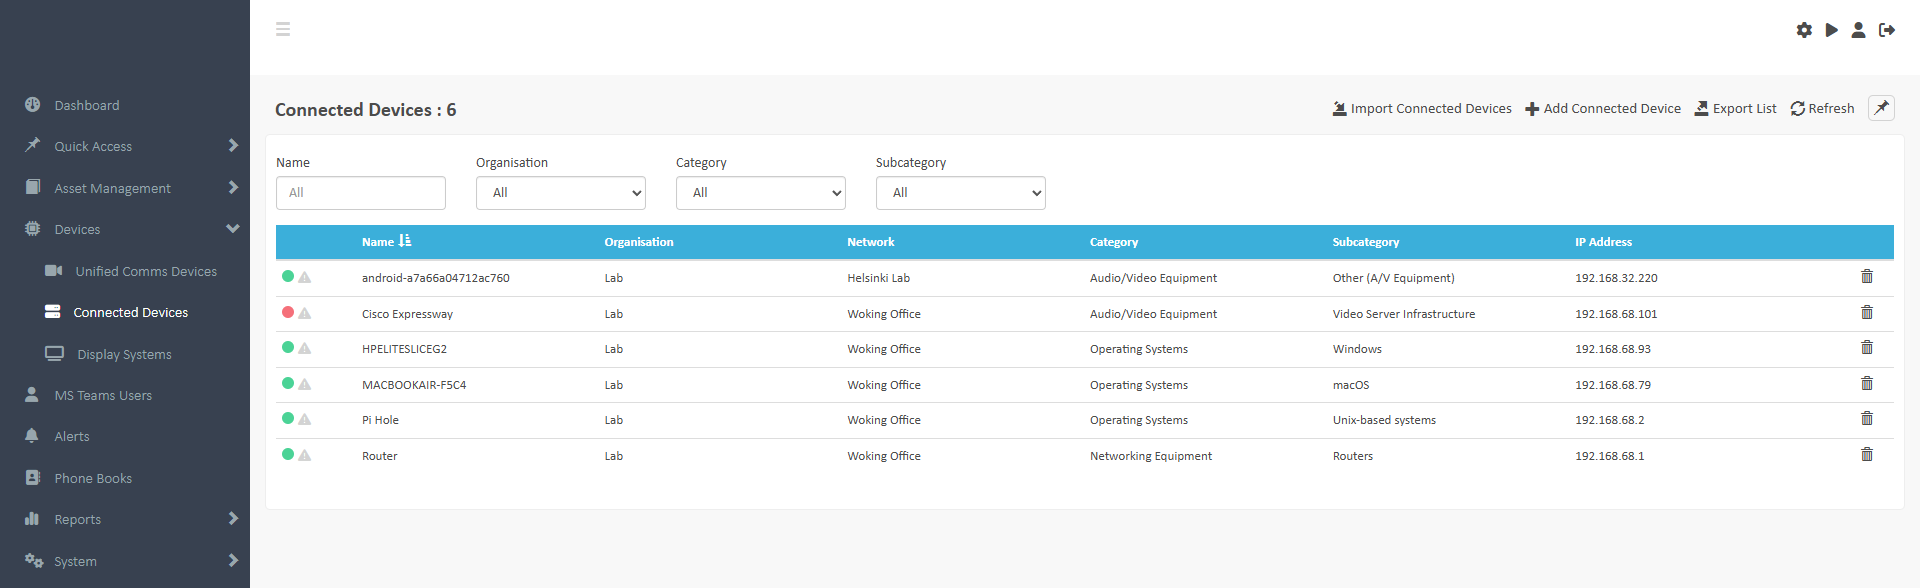
Task: Toggle the hamburger sidebar menu icon
Action: (283, 29)
